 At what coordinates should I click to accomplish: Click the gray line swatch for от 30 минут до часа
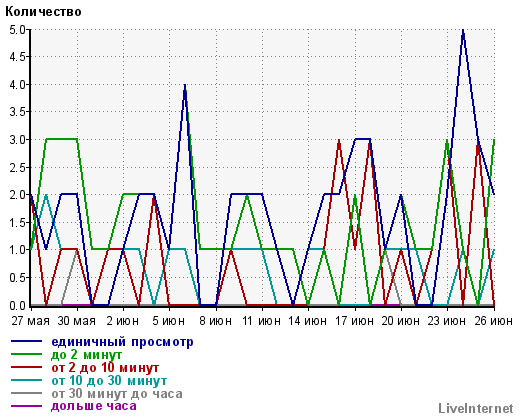tap(26, 393)
